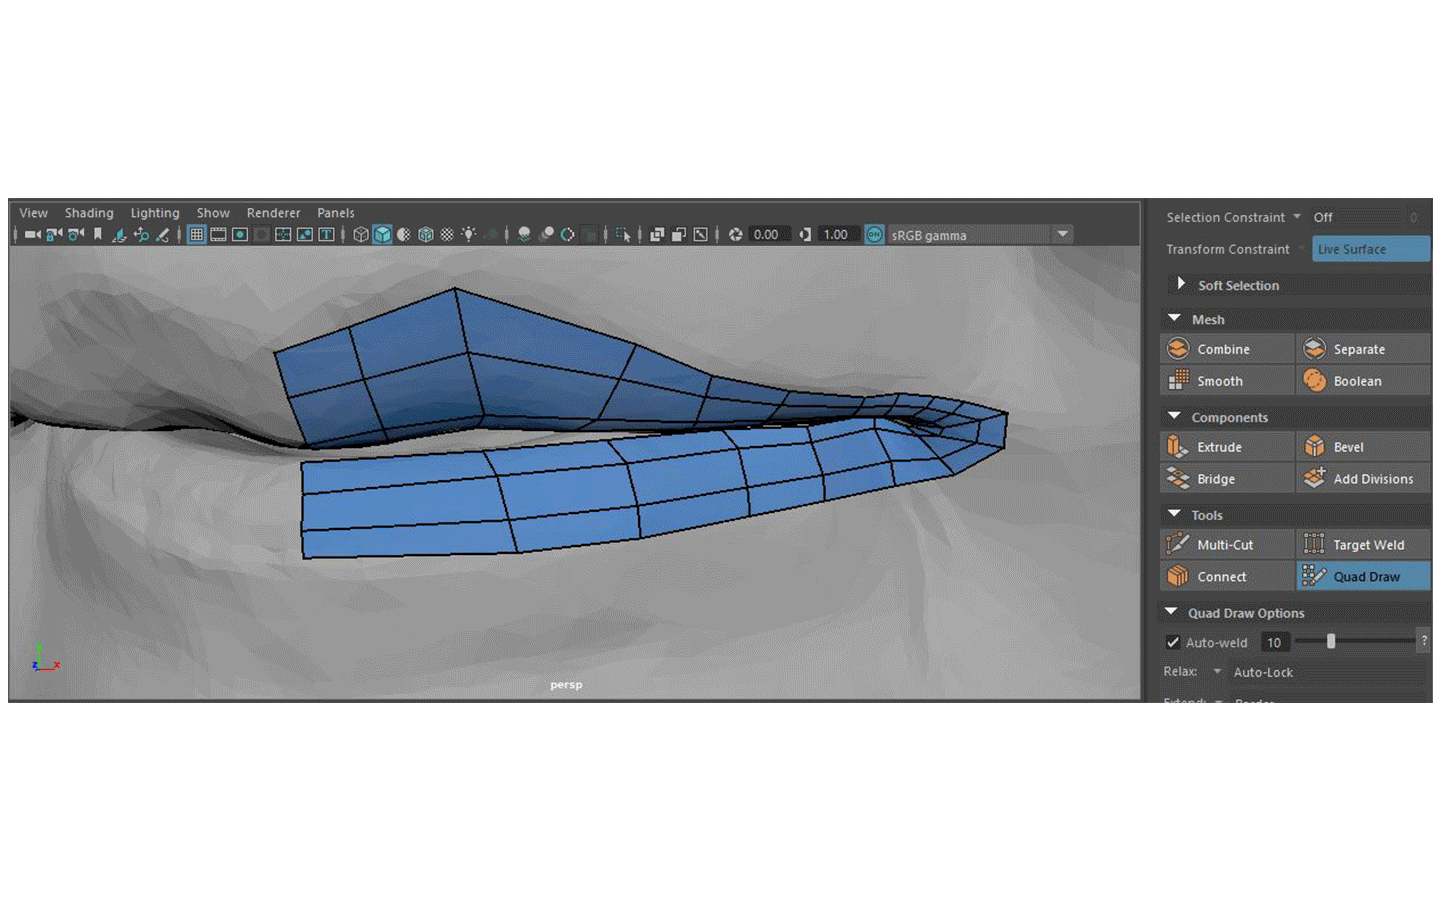The image size is (1440, 900).
Task: Open the Relax mode dropdown
Action: 1218,672
